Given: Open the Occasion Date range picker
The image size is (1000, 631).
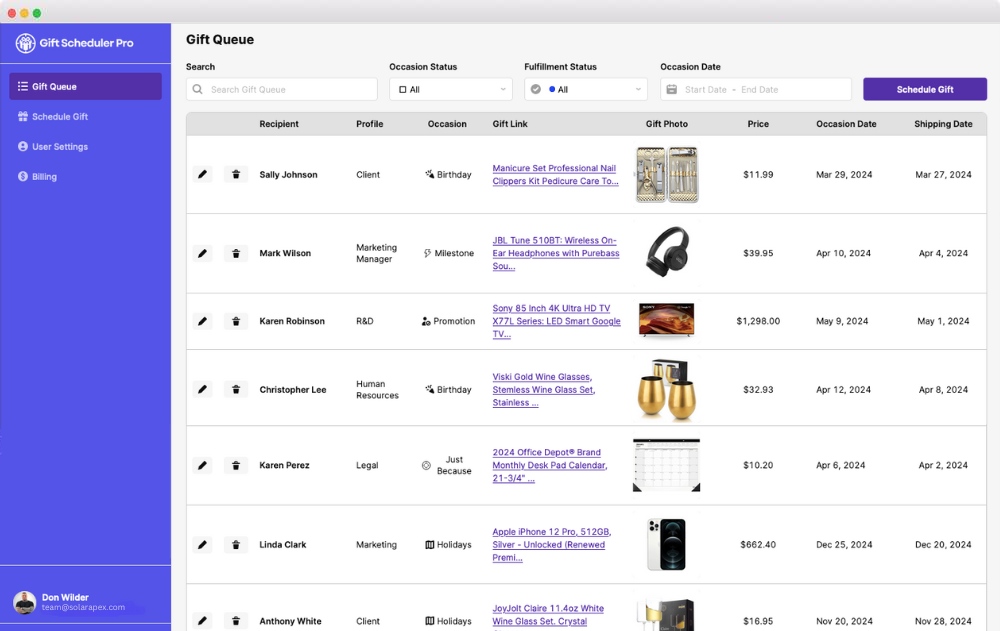Looking at the screenshot, I should 756,90.
